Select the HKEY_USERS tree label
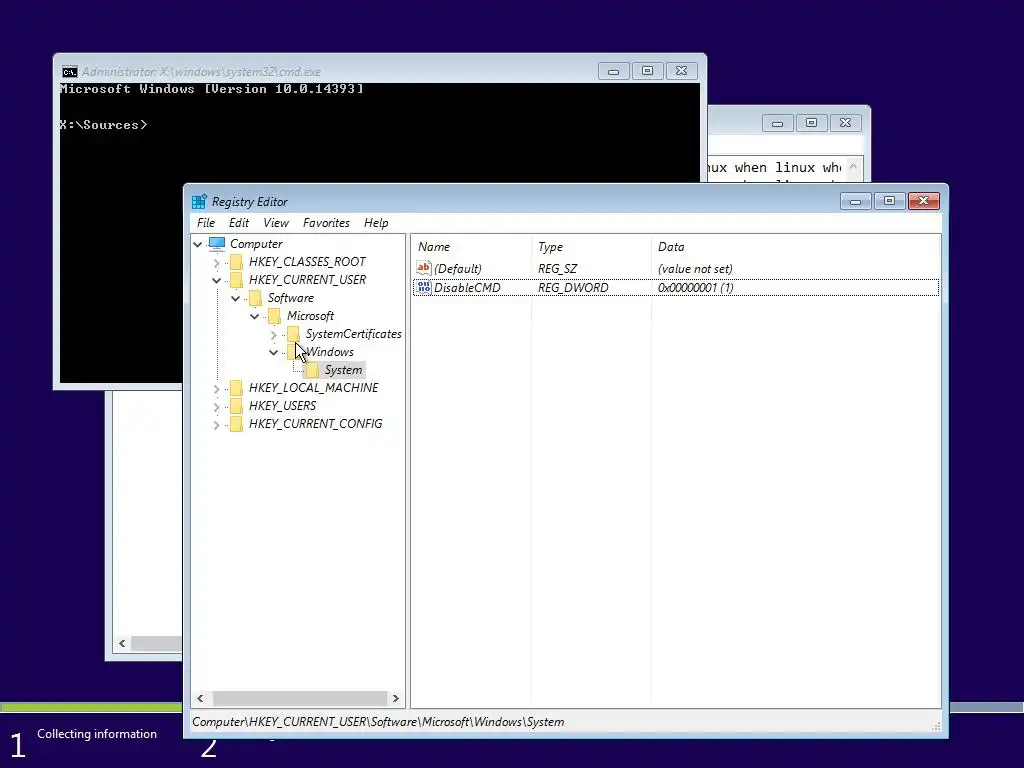Image resolution: width=1024 pixels, height=768 pixels. pyautogui.click(x=282, y=406)
